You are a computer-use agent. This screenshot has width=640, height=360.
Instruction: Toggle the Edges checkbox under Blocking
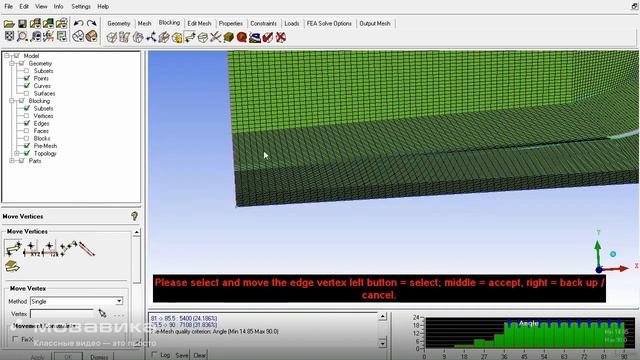click(27, 123)
